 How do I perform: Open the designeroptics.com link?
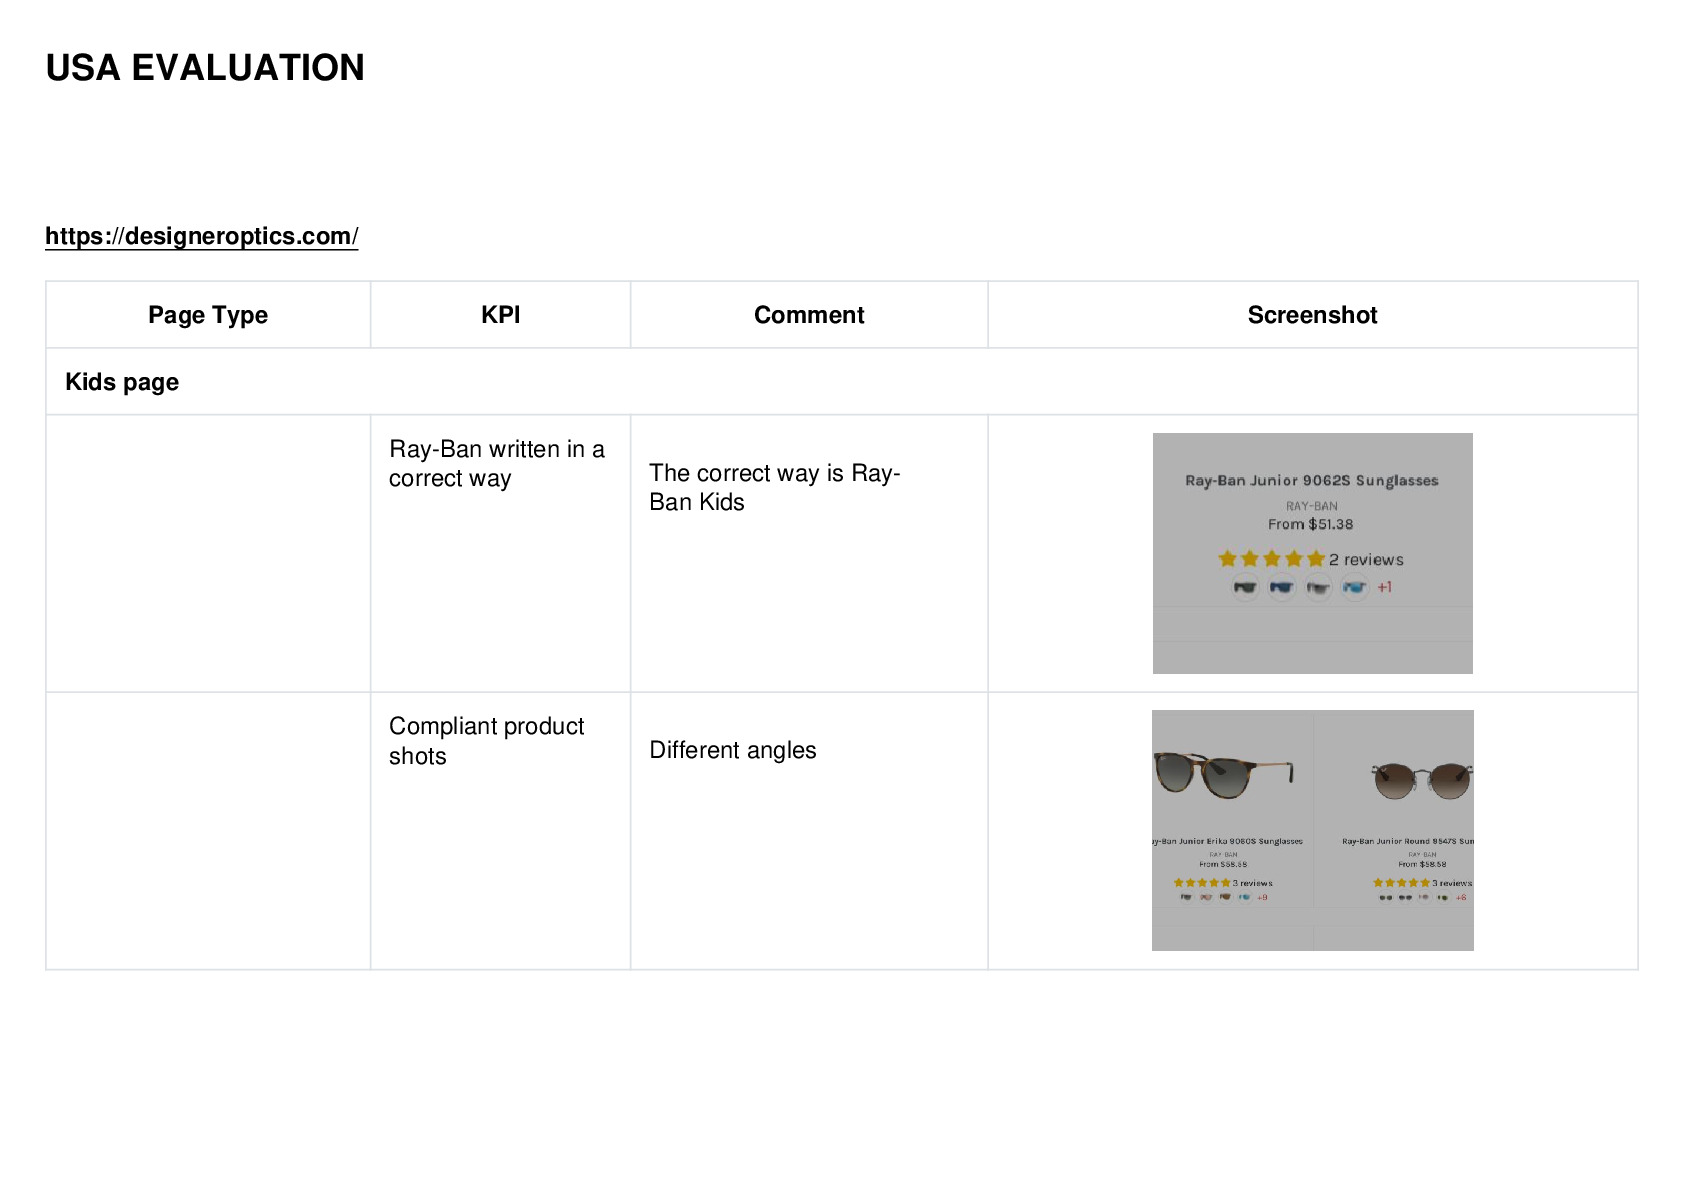(202, 236)
